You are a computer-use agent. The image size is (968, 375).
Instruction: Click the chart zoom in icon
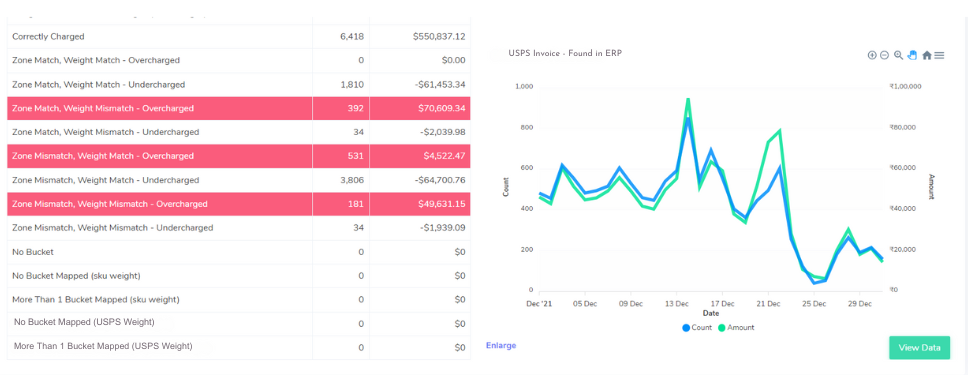[872, 55]
